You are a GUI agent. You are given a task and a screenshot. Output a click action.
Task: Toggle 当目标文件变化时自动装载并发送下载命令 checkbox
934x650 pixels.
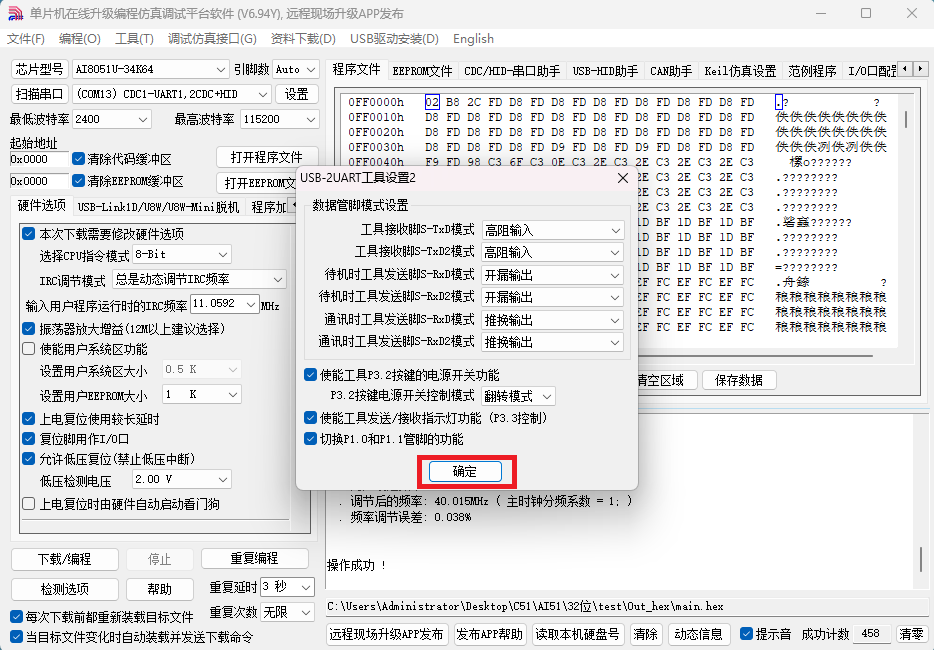tap(17, 637)
